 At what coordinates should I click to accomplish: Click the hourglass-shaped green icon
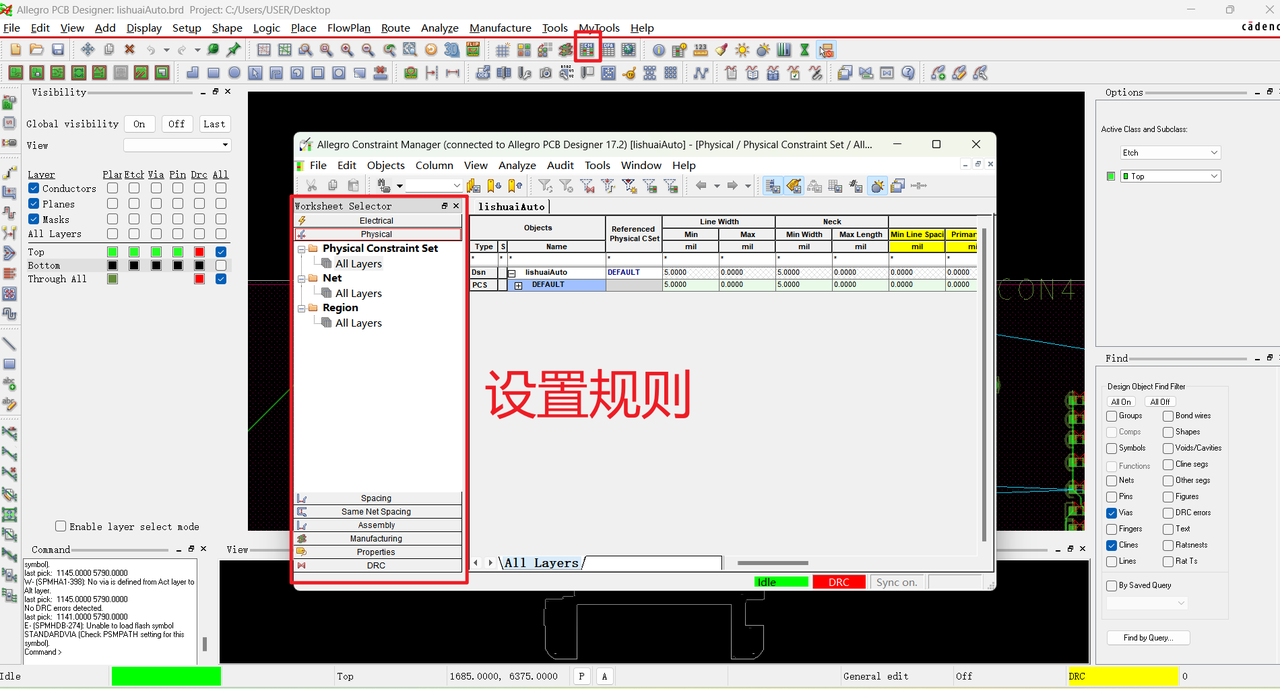tap(804, 49)
